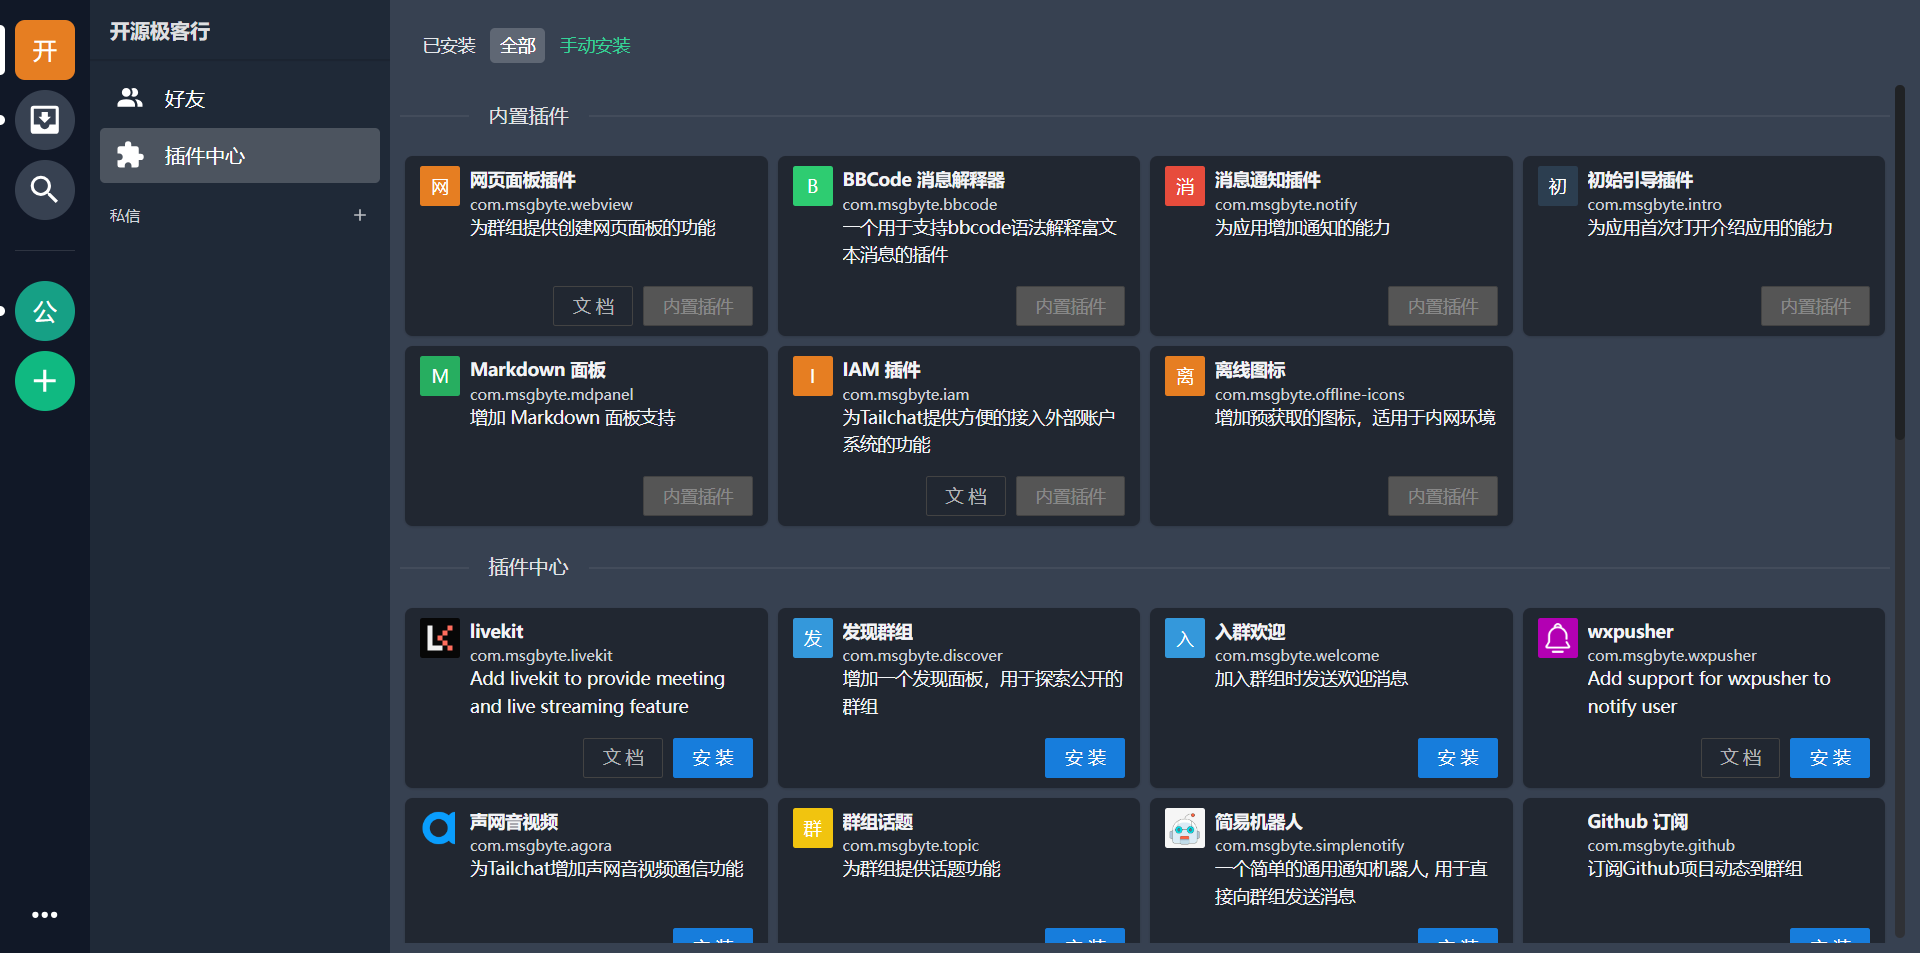The height and width of the screenshot is (953, 1920).
Task: Open the three-dot more menu at bottom left
Action: click(x=45, y=915)
